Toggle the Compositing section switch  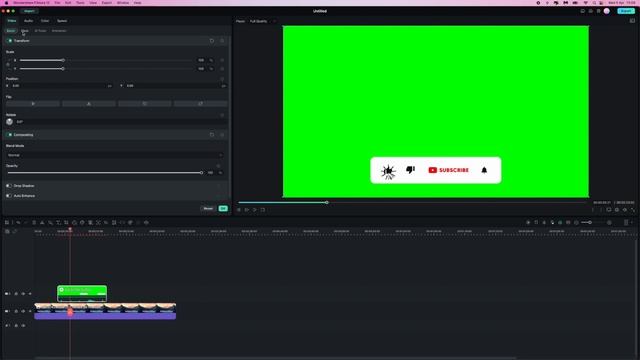coord(10,135)
